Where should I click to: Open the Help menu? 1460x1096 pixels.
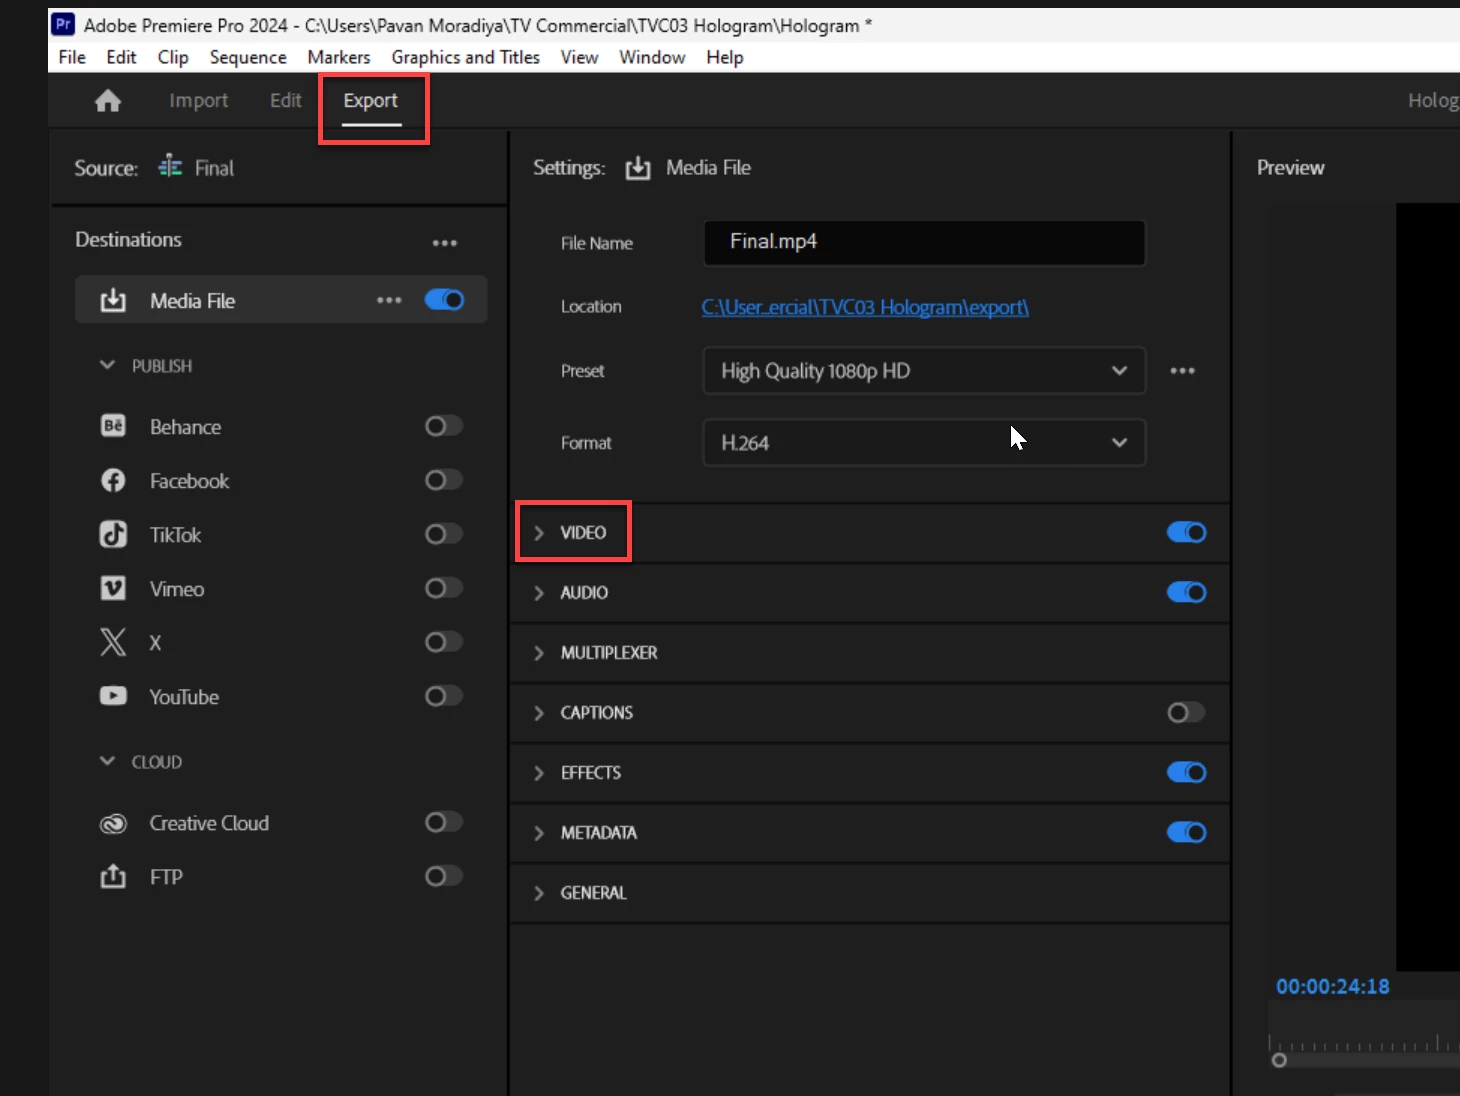(x=724, y=57)
